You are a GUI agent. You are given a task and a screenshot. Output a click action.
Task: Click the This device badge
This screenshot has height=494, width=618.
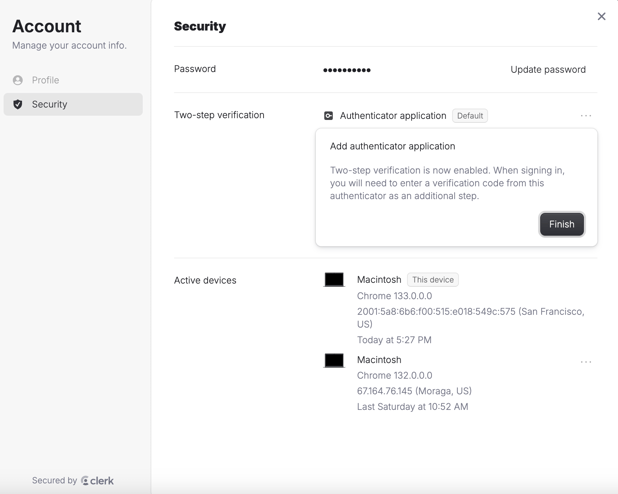point(432,280)
